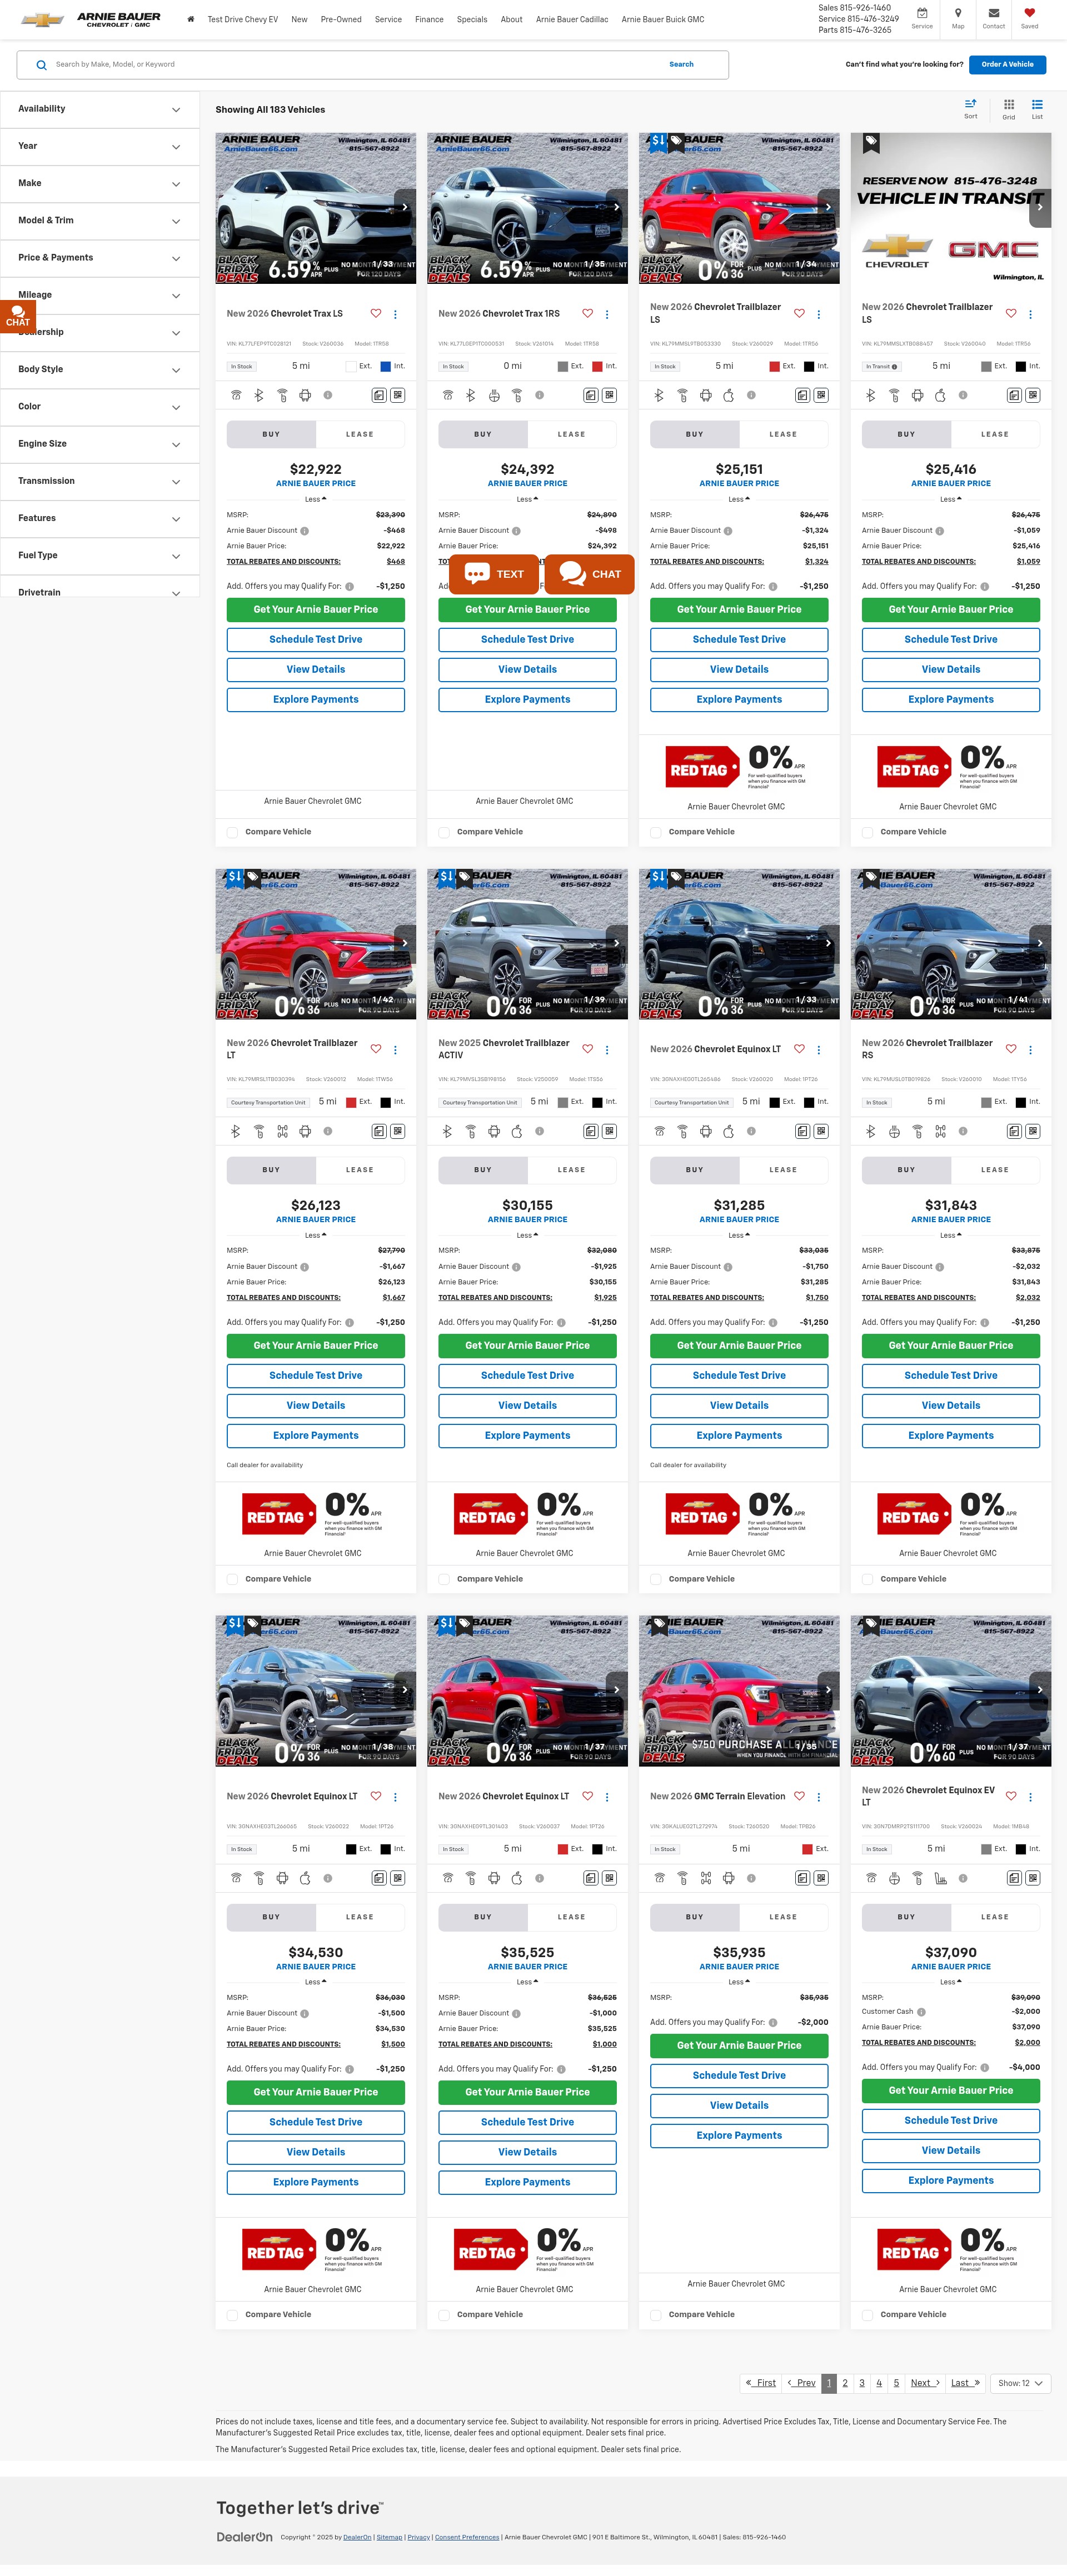This screenshot has height=2576, width=1067.
Task: Open more options for Trax 1RS
Action: point(607,314)
